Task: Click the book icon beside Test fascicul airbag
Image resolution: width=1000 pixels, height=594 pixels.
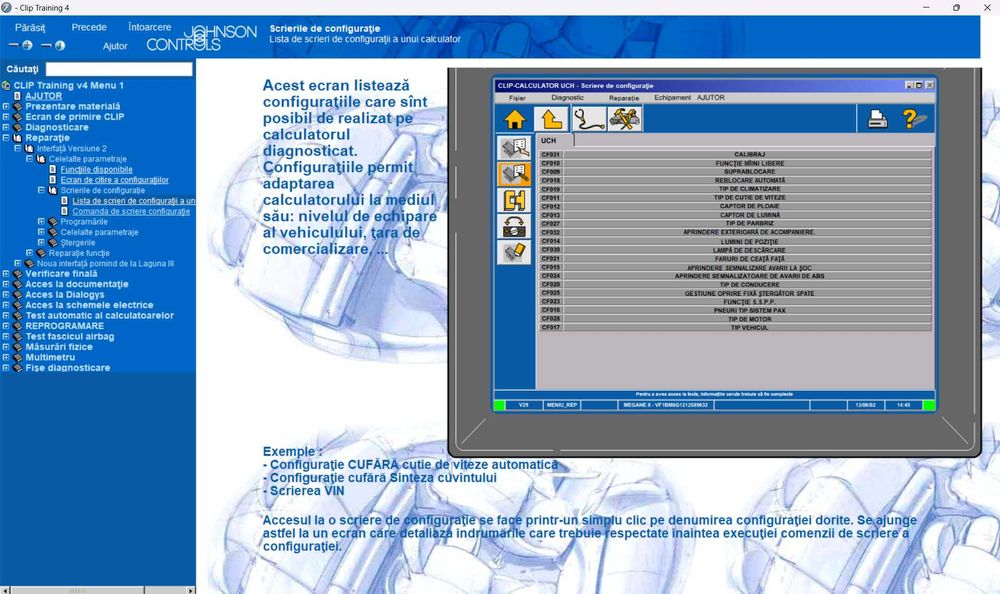Action: click(17, 336)
